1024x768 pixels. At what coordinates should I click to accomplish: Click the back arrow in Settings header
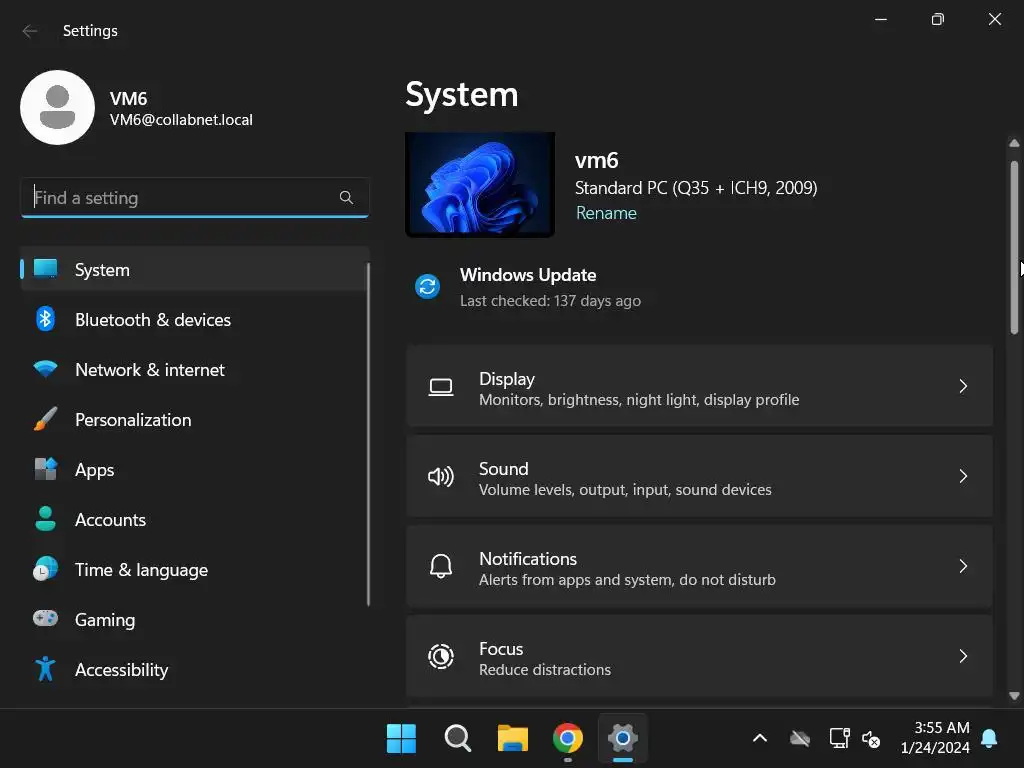(29, 31)
